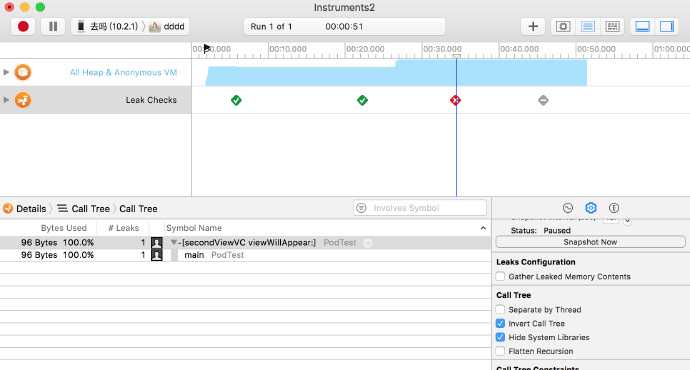Click the playhead at the timeline start

click(x=207, y=48)
